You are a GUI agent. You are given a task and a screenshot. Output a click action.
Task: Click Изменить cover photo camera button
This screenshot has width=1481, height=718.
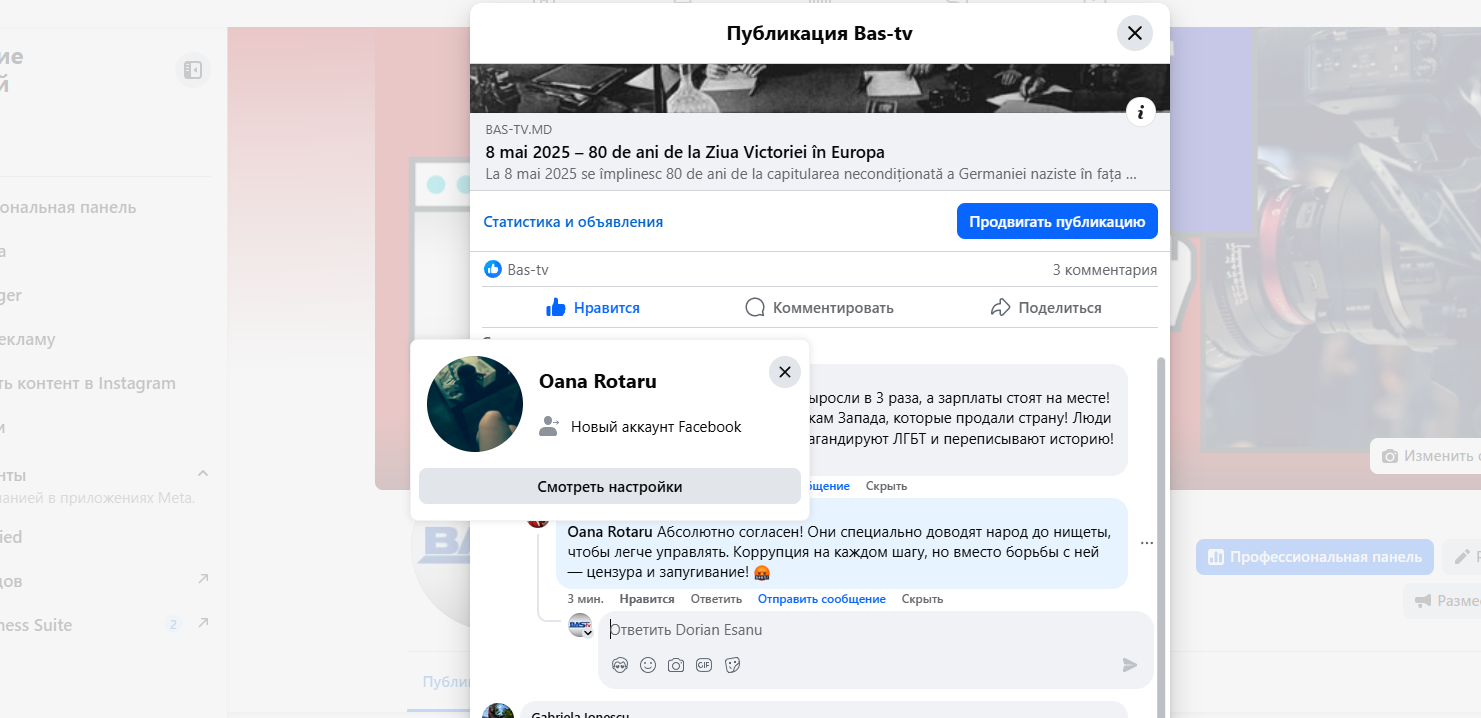(x=1426, y=456)
